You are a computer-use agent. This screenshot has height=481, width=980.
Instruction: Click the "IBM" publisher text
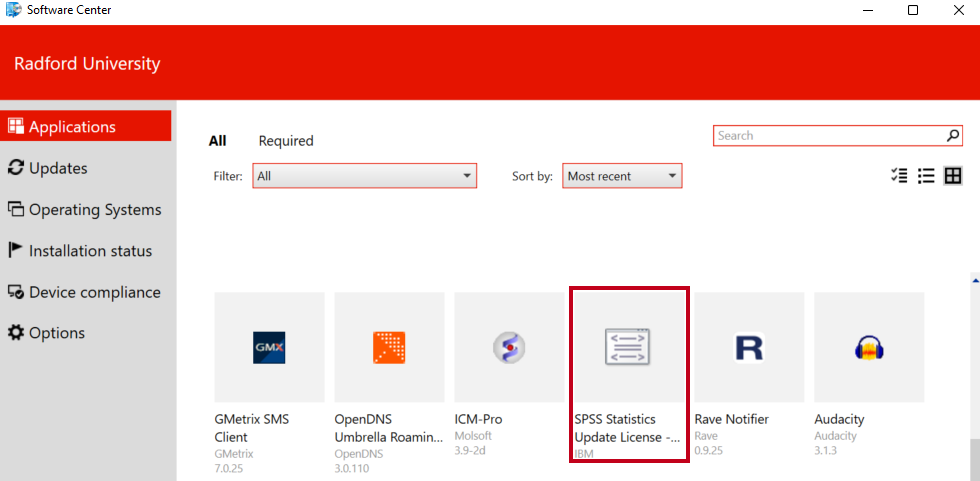pyautogui.click(x=584, y=454)
